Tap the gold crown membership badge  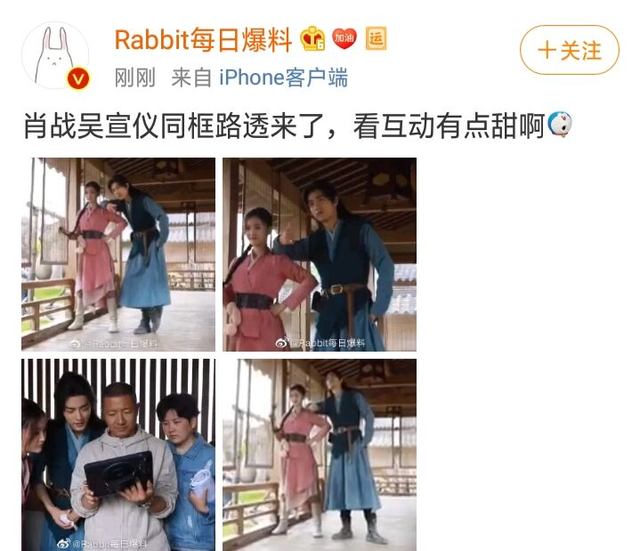[312, 39]
